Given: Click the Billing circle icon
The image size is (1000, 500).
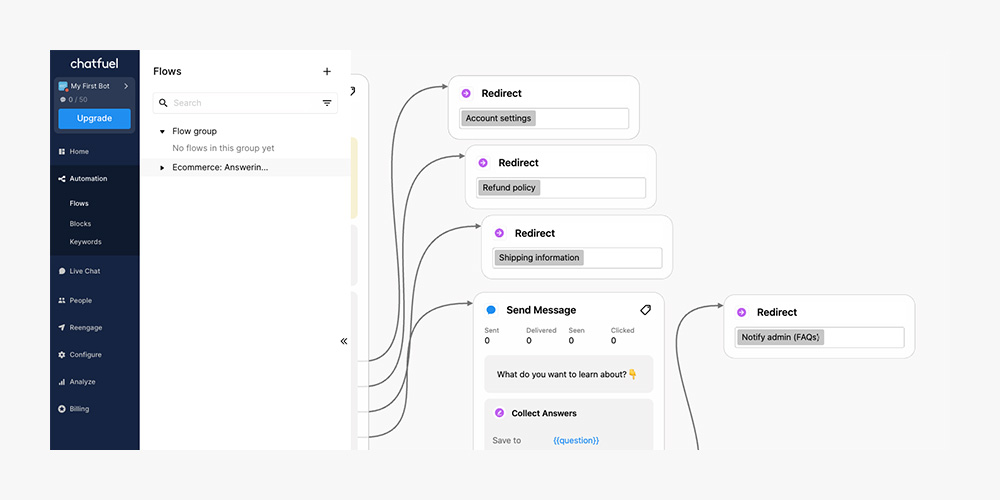Looking at the screenshot, I should (62, 409).
